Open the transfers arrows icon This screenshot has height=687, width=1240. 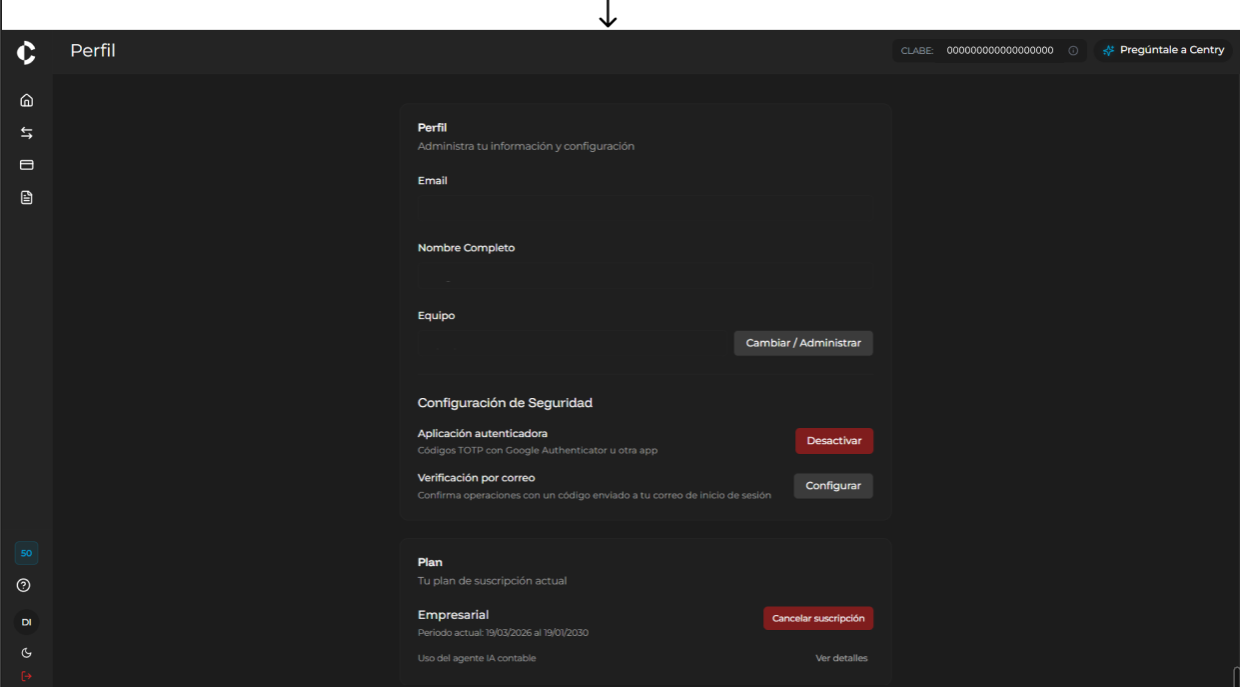coord(27,133)
